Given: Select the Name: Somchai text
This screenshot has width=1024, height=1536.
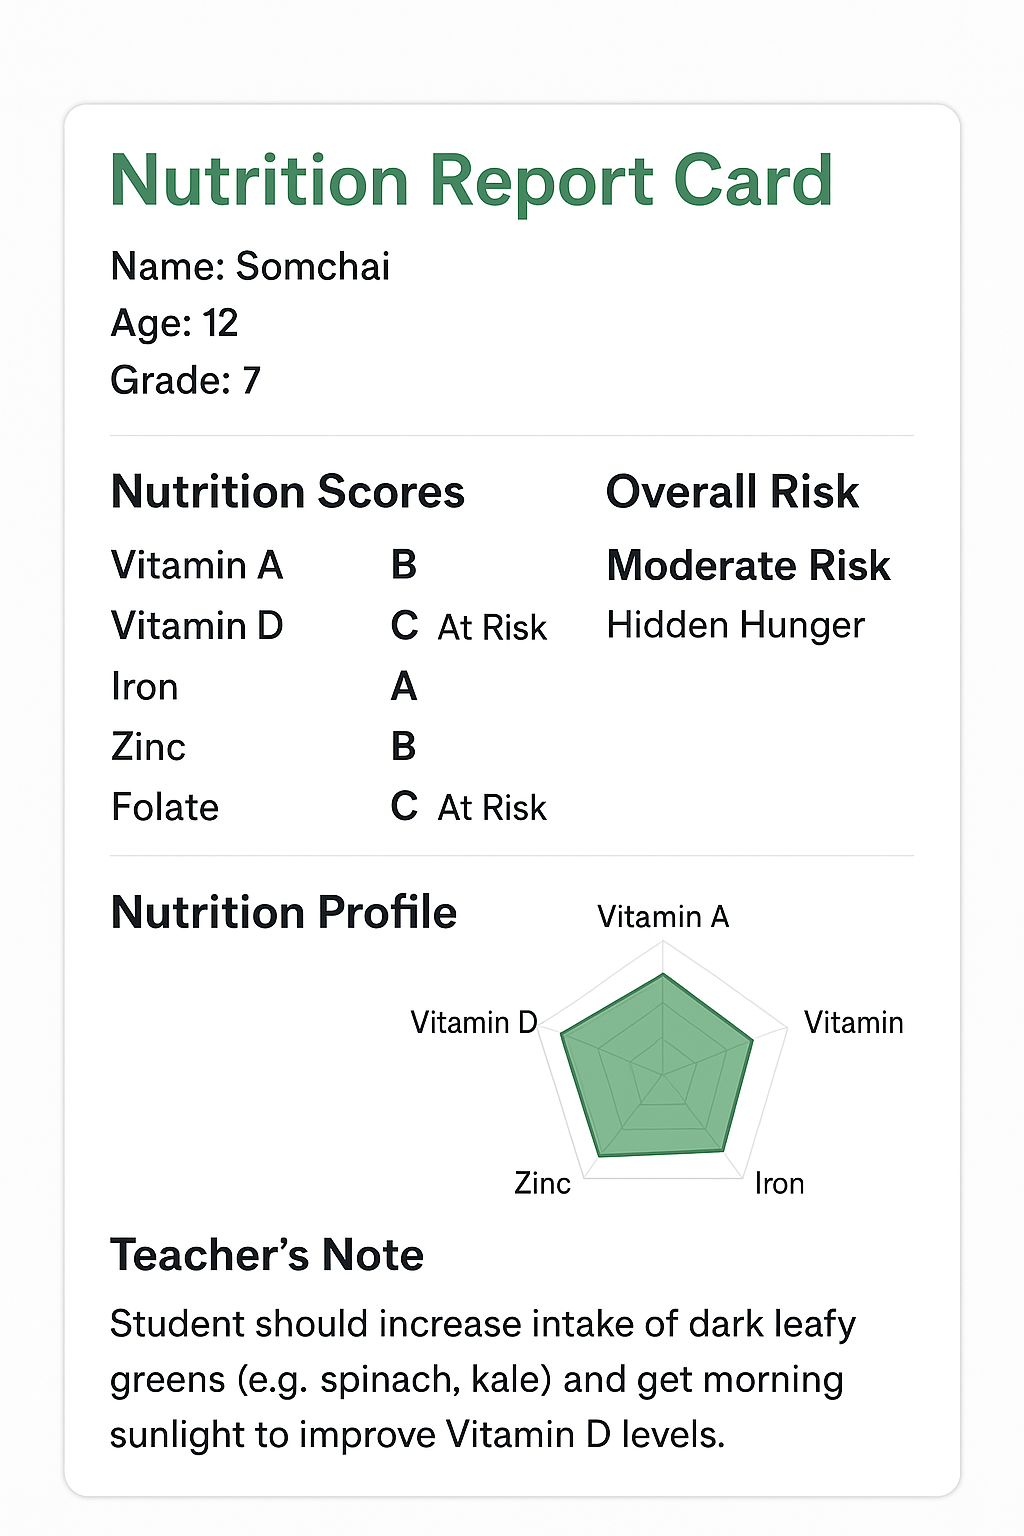Looking at the screenshot, I should coord(250,266).
